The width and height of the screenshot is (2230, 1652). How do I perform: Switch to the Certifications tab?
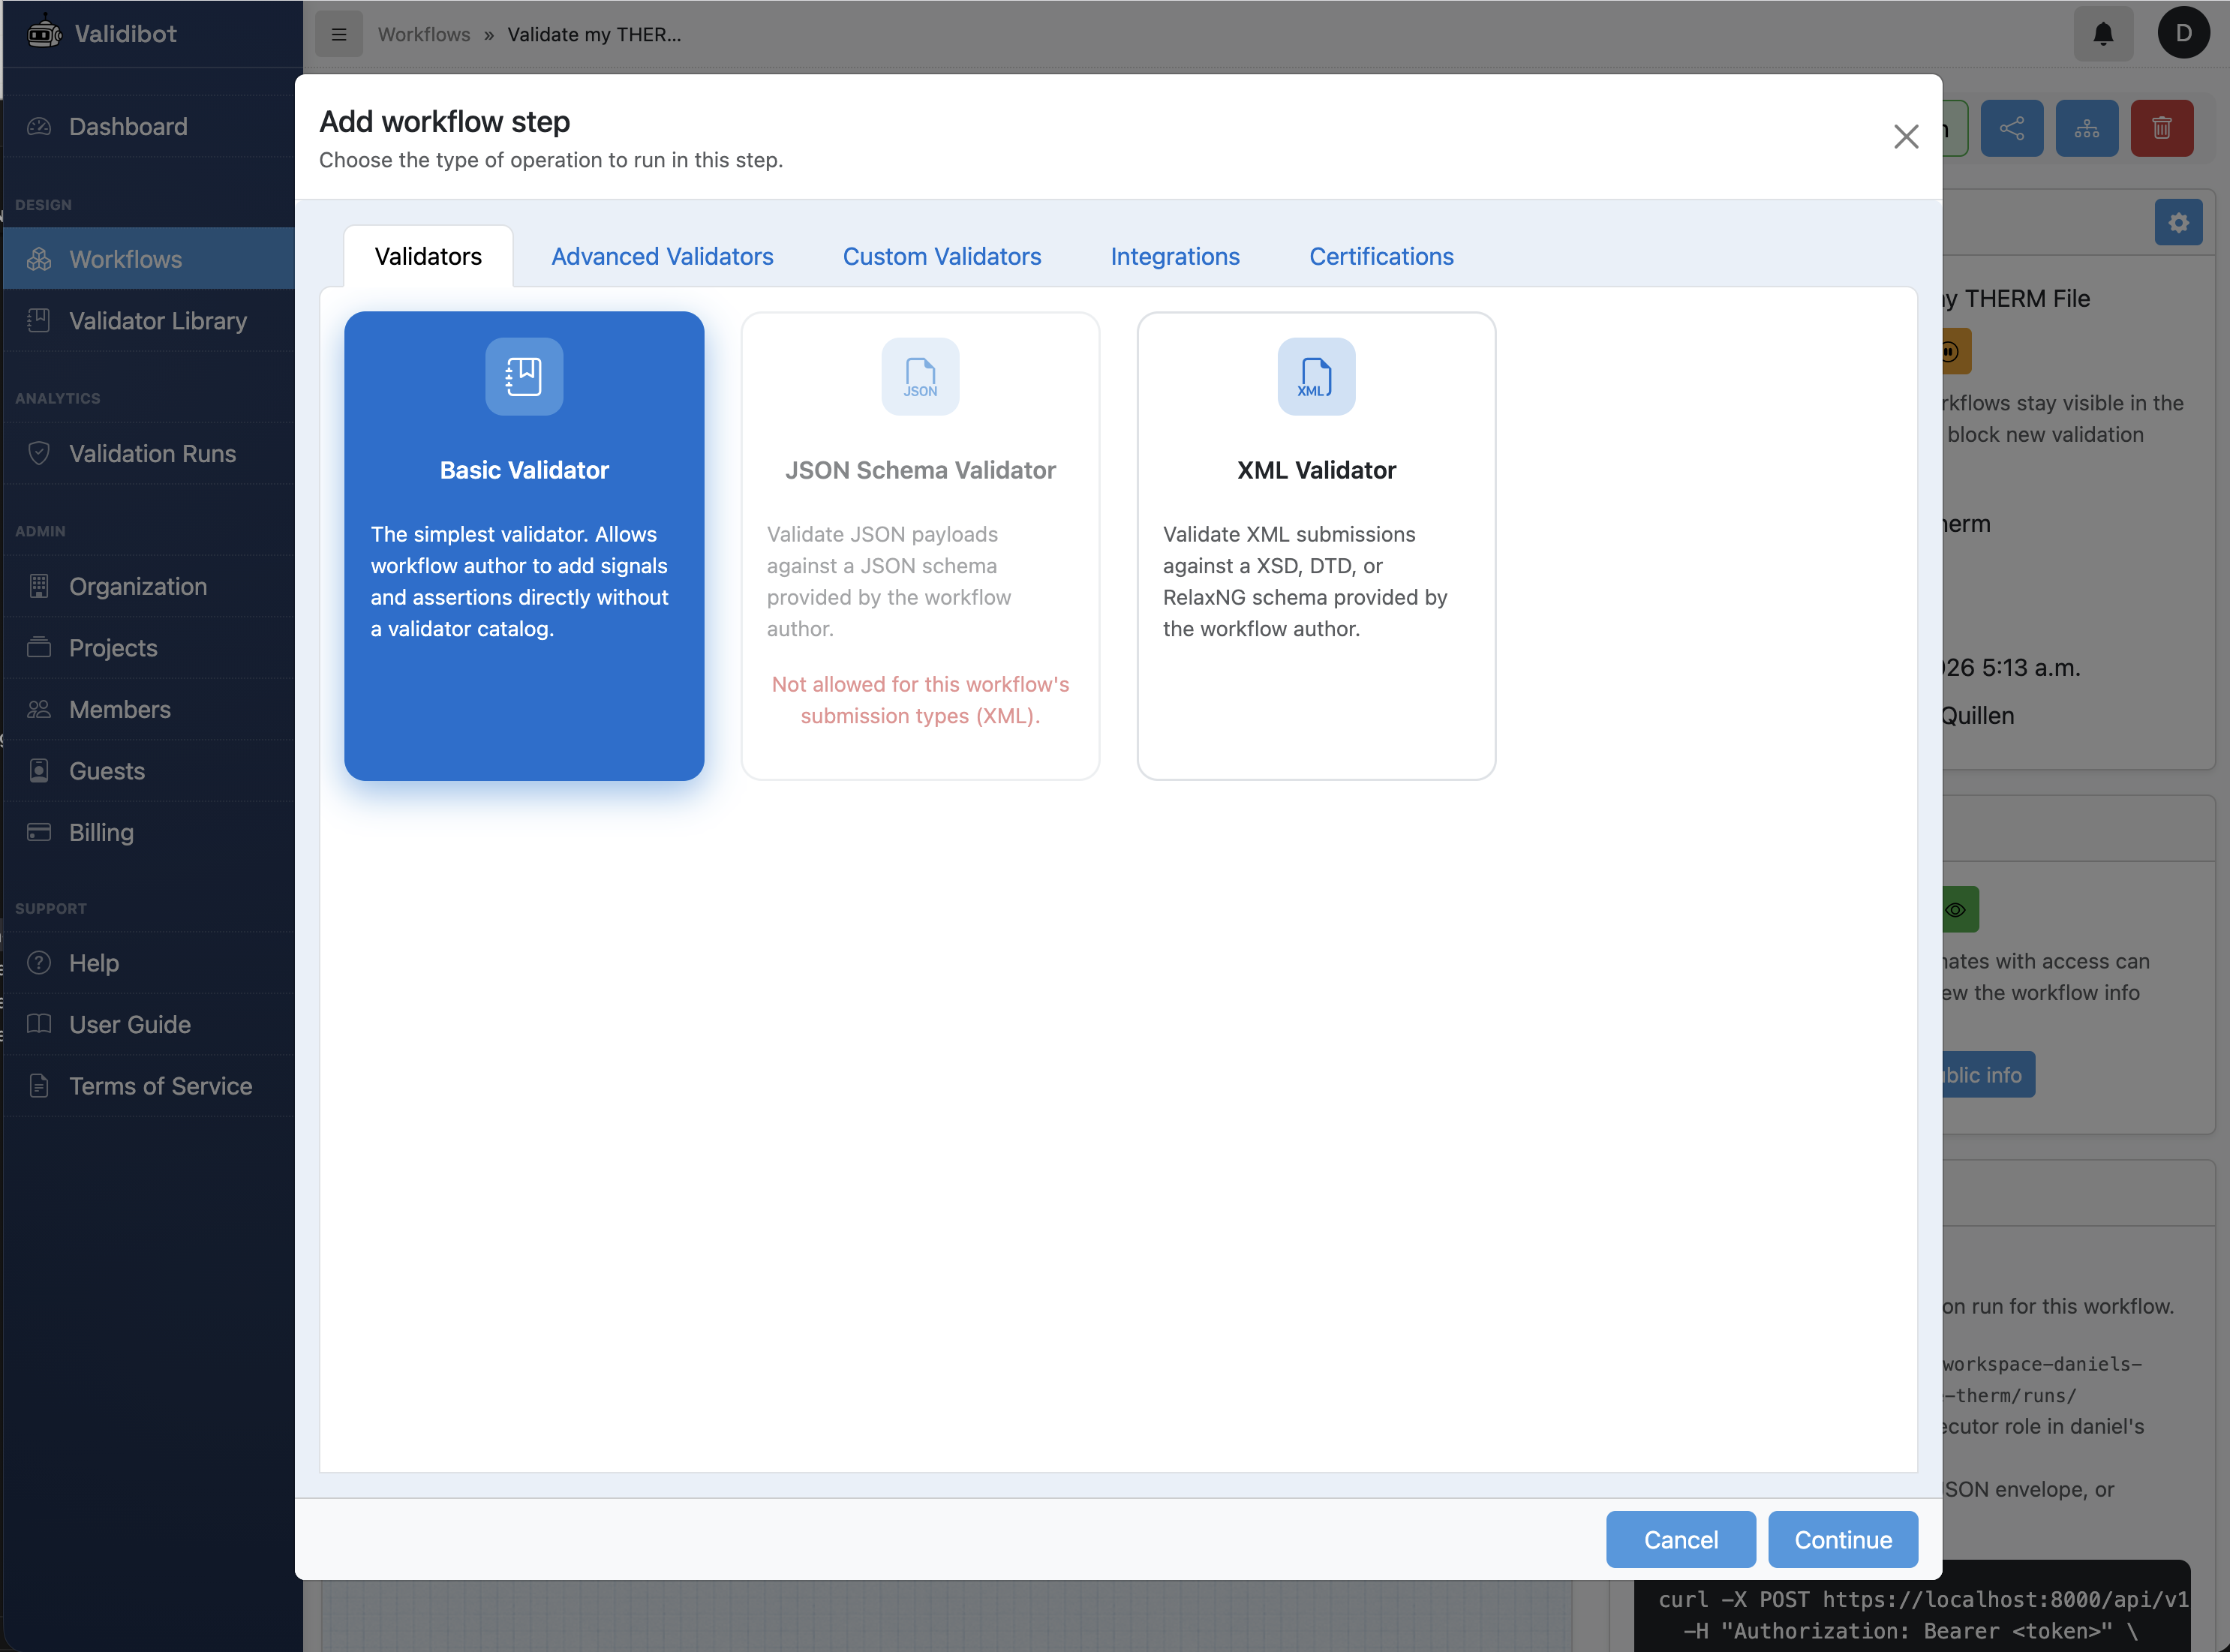point(1381,256)
